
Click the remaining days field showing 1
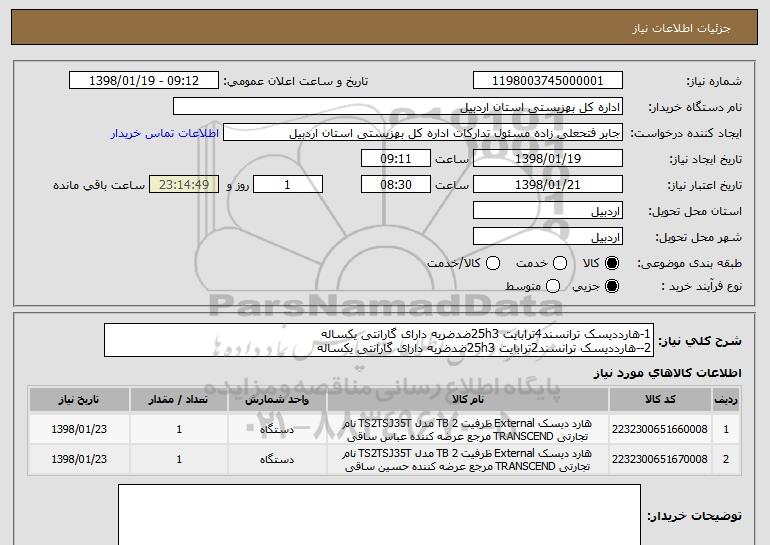[288, 185]
